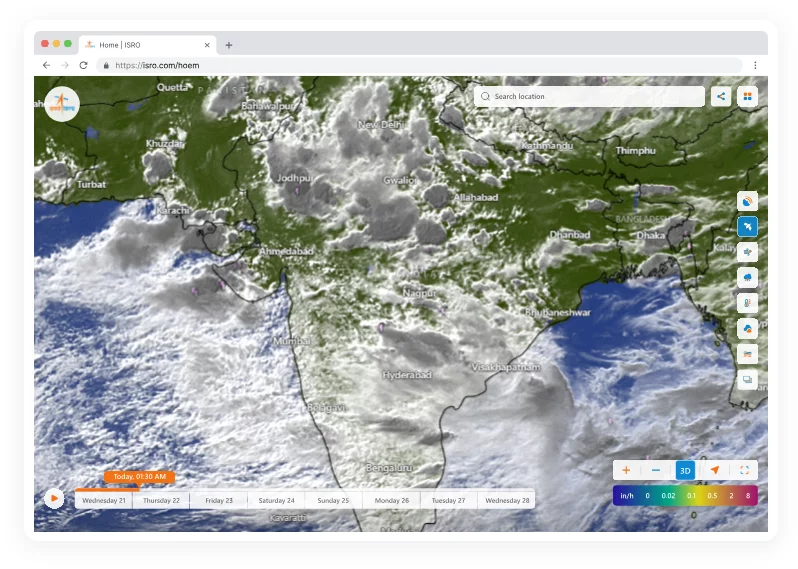Click the New Delhi map label
The width and height of the screenshot is (798, 569).
click(380, 124)
